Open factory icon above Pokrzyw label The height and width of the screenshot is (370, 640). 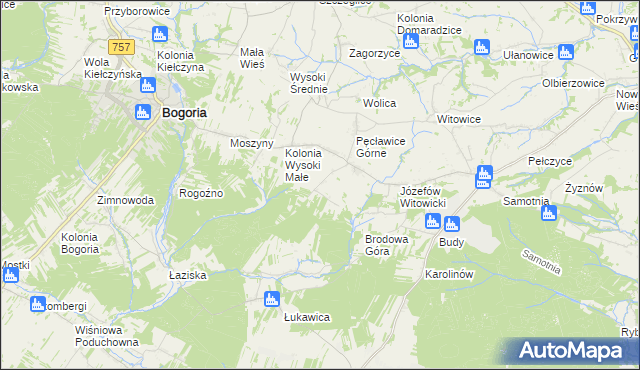coord(588,7)
